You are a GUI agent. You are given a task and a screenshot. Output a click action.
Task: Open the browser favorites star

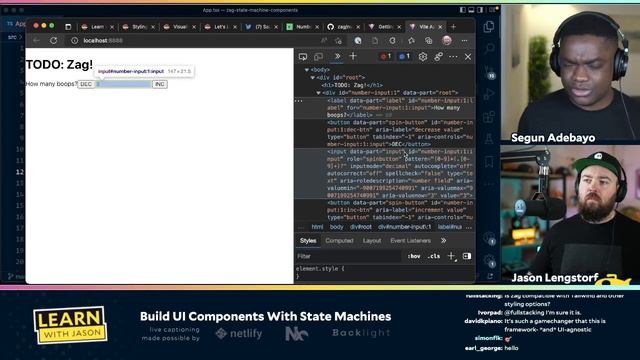(x=411, y=40)
